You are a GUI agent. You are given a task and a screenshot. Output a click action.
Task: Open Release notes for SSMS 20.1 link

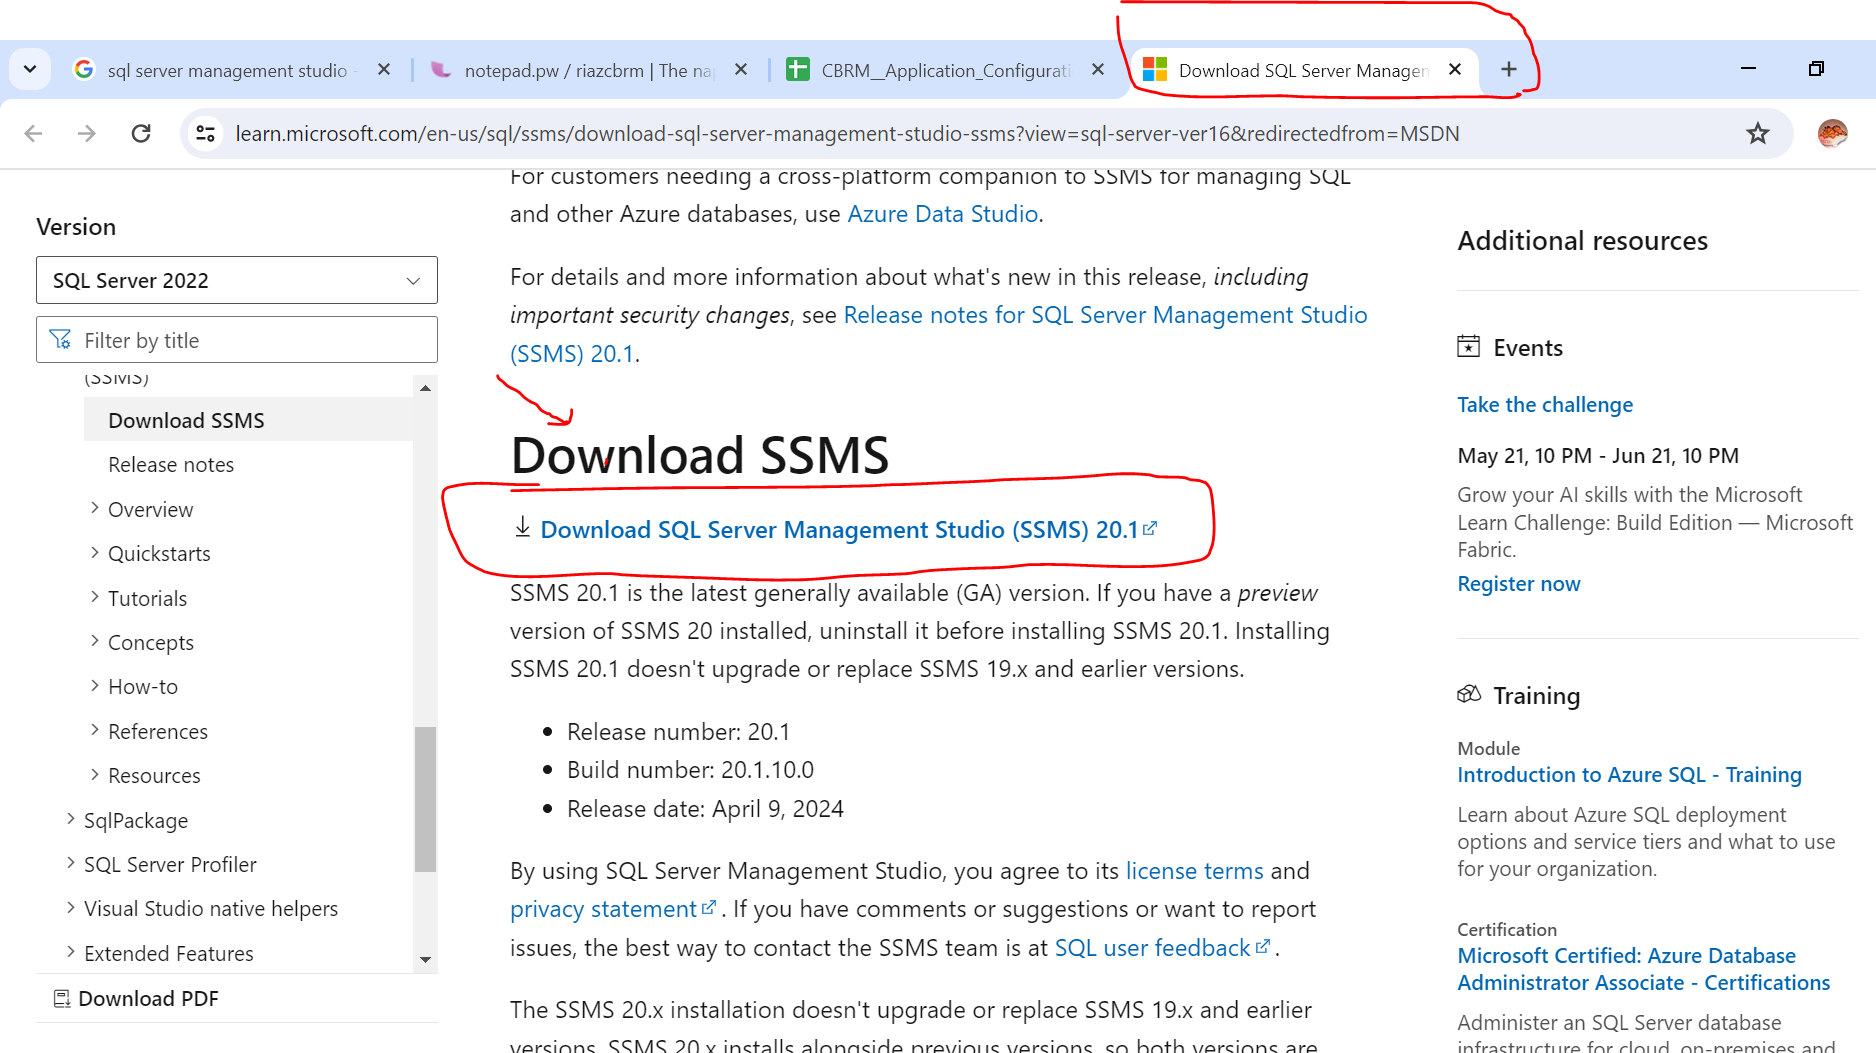[1105, 315]
